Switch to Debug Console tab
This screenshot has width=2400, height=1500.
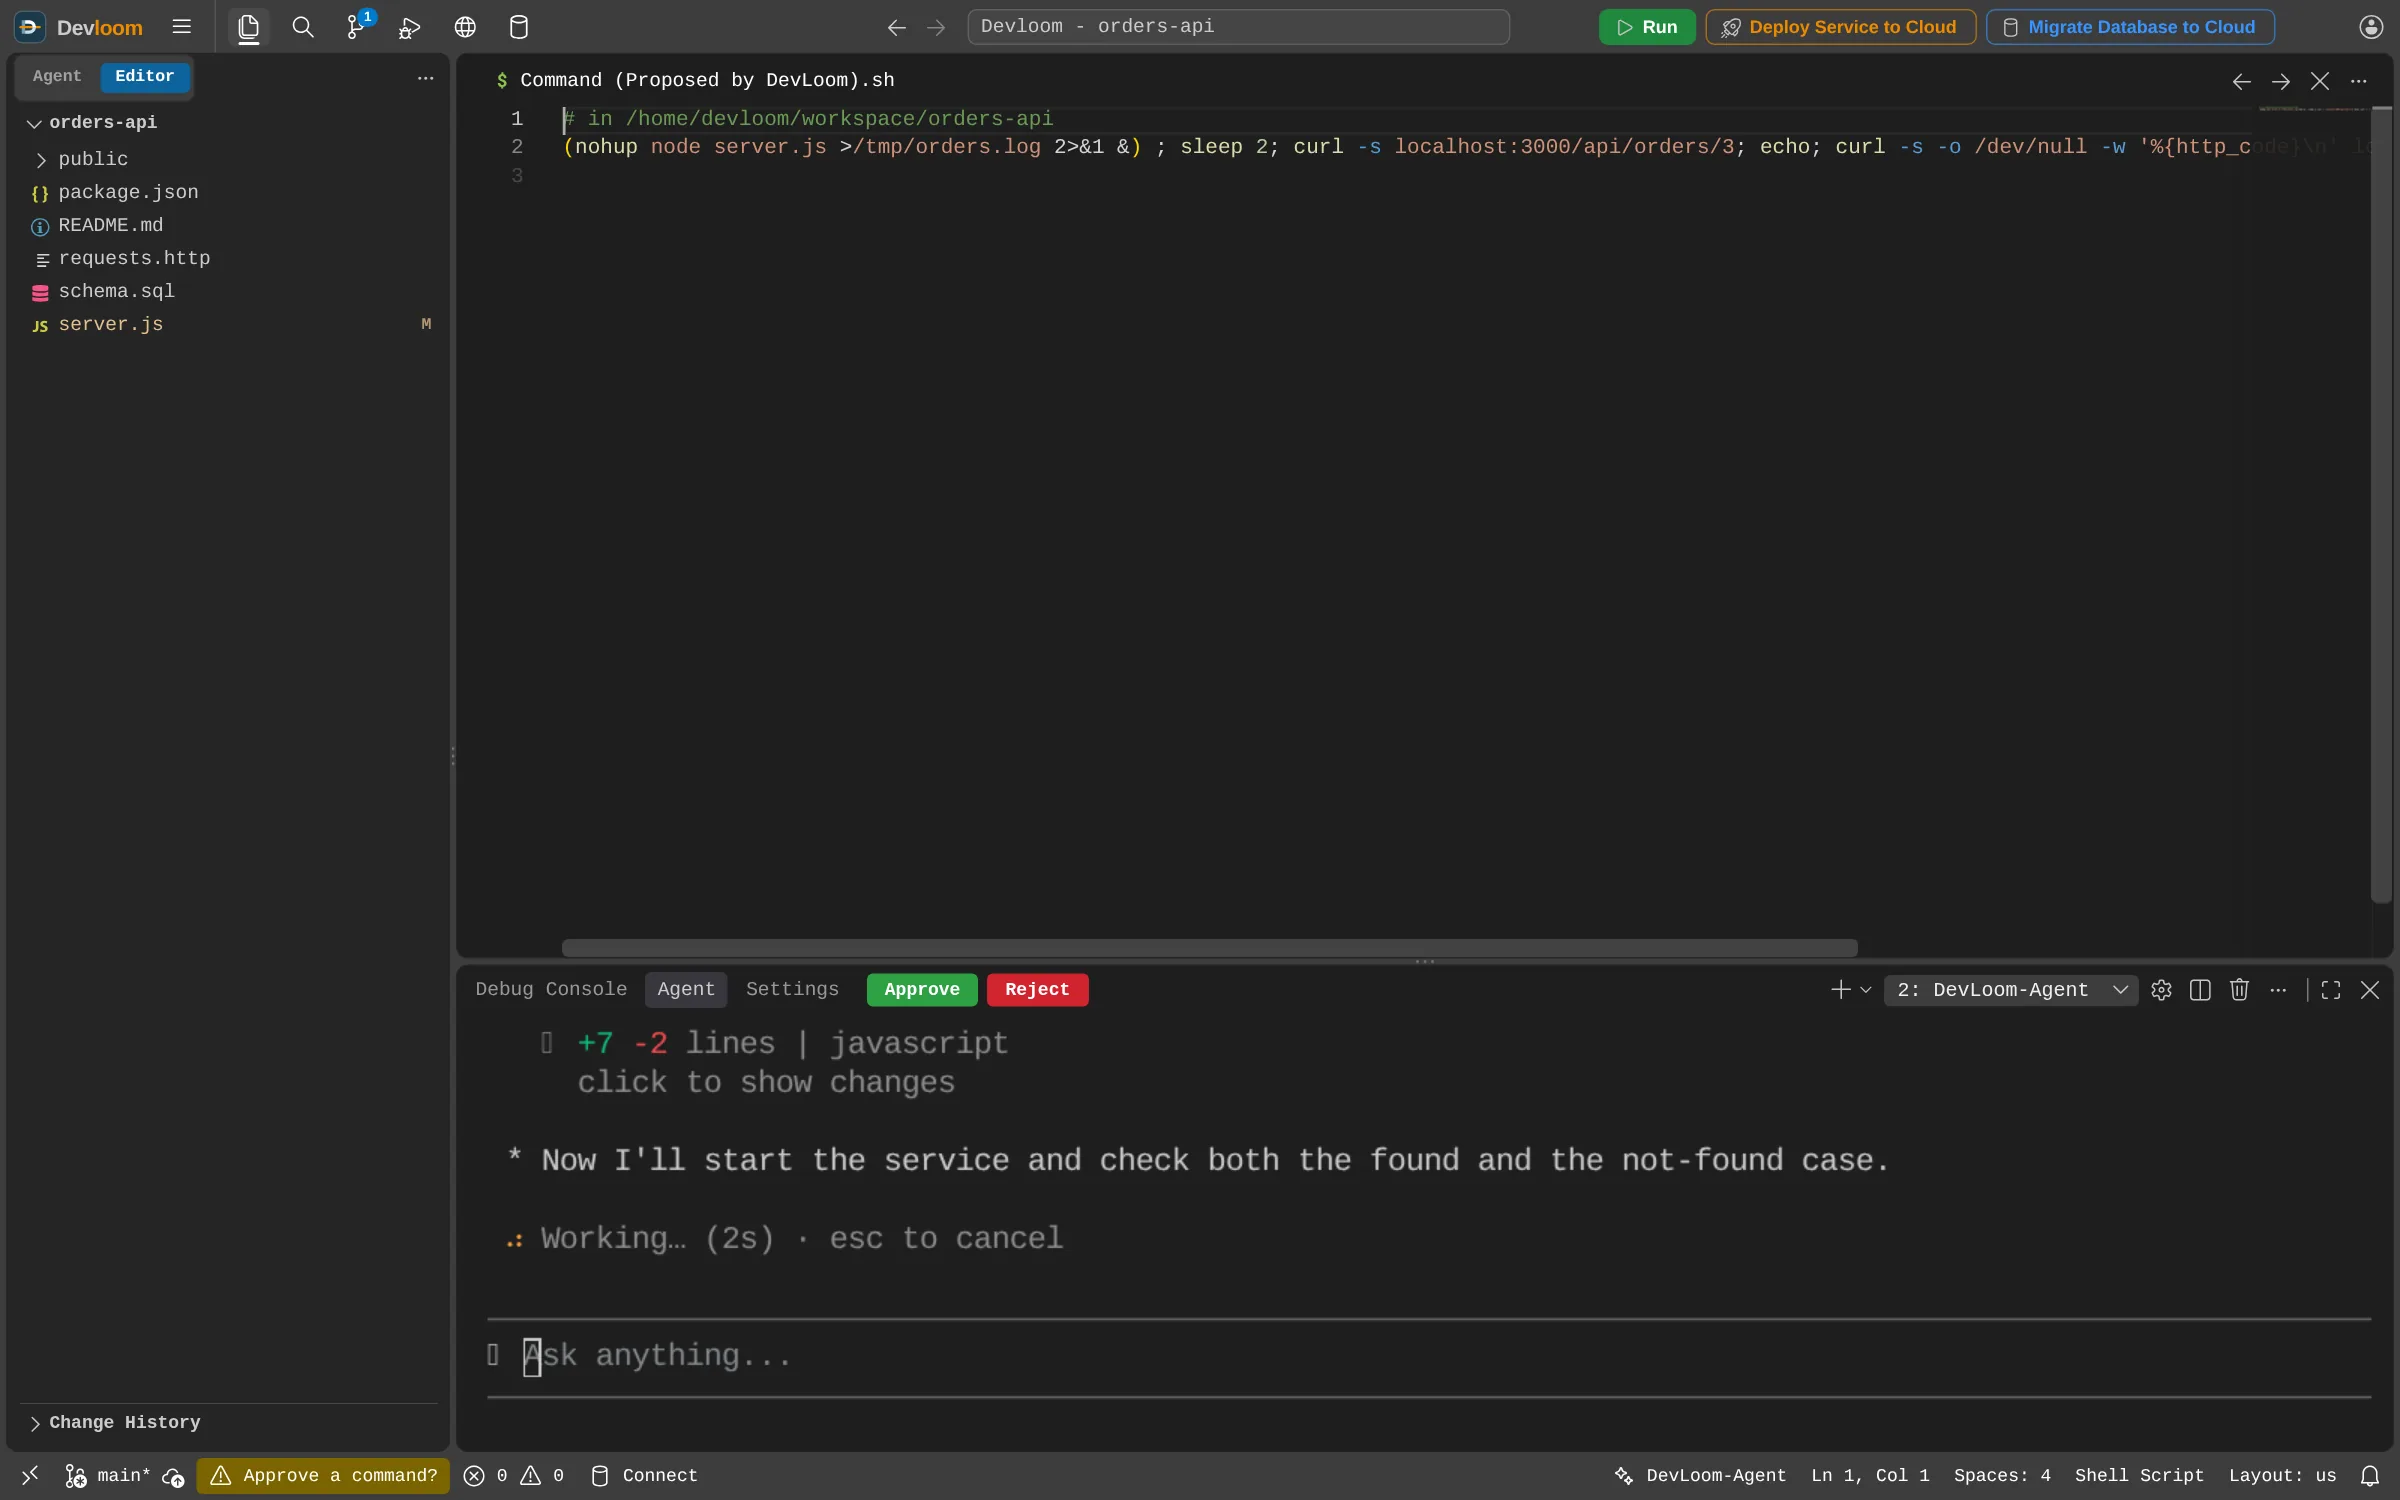(x=551, y=990)
